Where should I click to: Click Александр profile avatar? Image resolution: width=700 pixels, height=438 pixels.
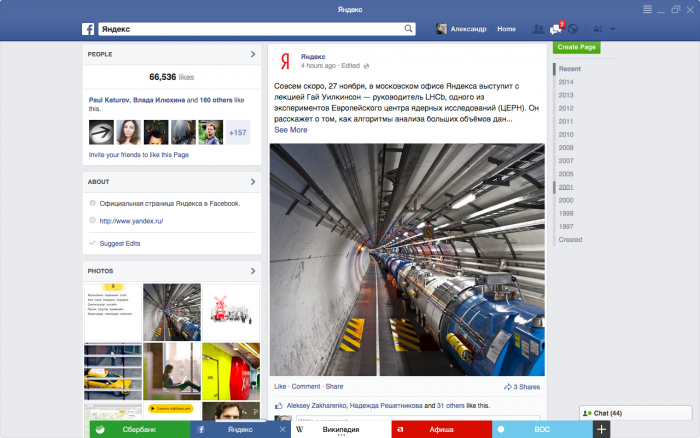click(442, 29)
